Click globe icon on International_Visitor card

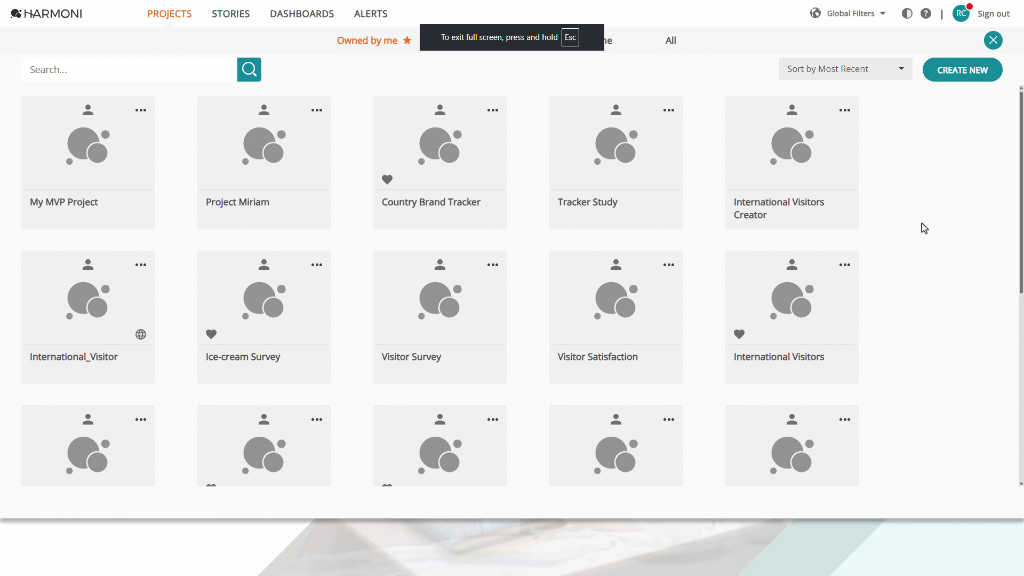point(140,334)
